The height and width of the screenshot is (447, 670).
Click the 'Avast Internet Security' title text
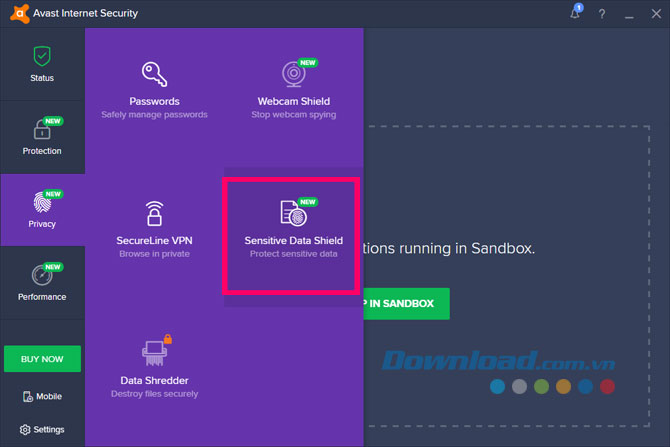coord(85,13)
